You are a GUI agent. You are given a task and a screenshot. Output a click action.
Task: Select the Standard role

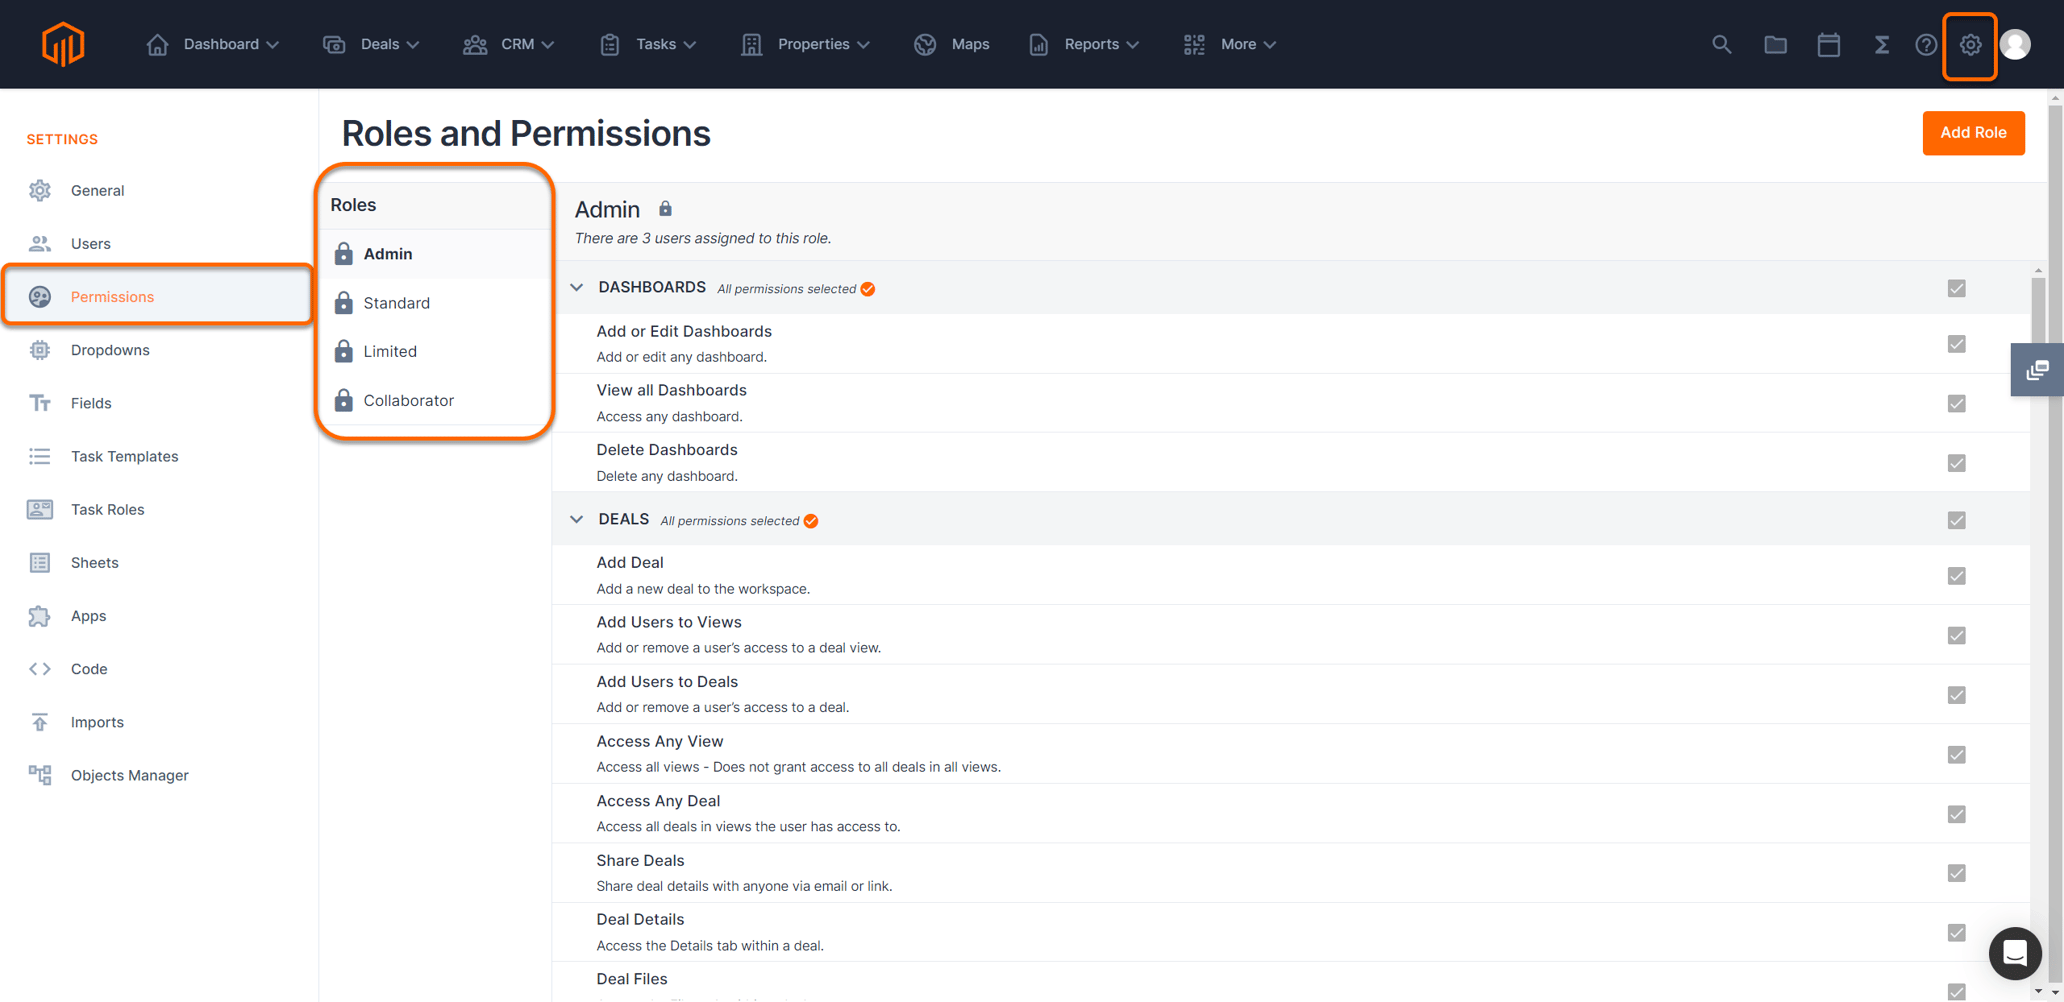[x=396, y=303]
